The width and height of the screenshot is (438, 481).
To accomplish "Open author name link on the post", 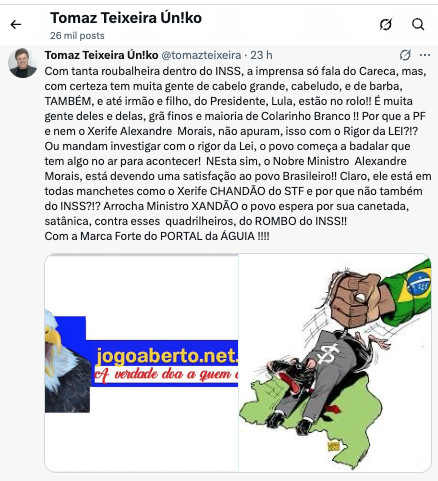I will pyautogui.click(x=101, y=55).
